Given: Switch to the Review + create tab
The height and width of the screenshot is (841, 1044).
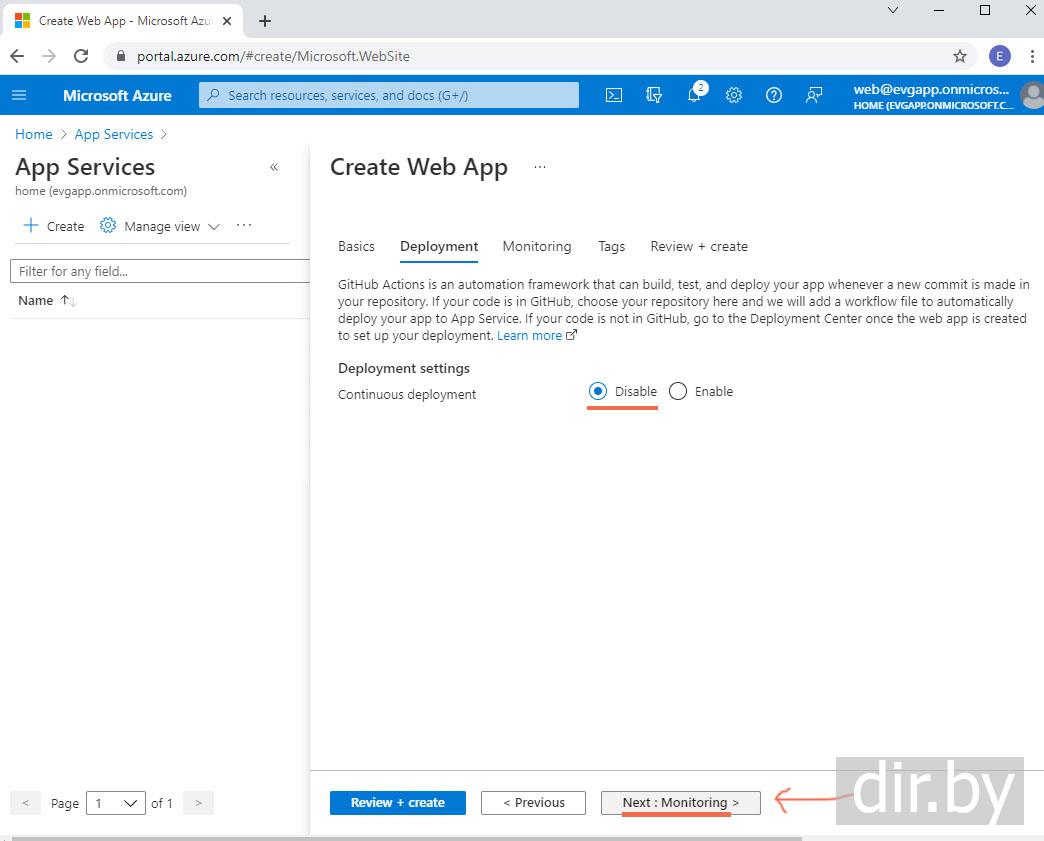Looking at the screenshot, I should coord(699,246).
